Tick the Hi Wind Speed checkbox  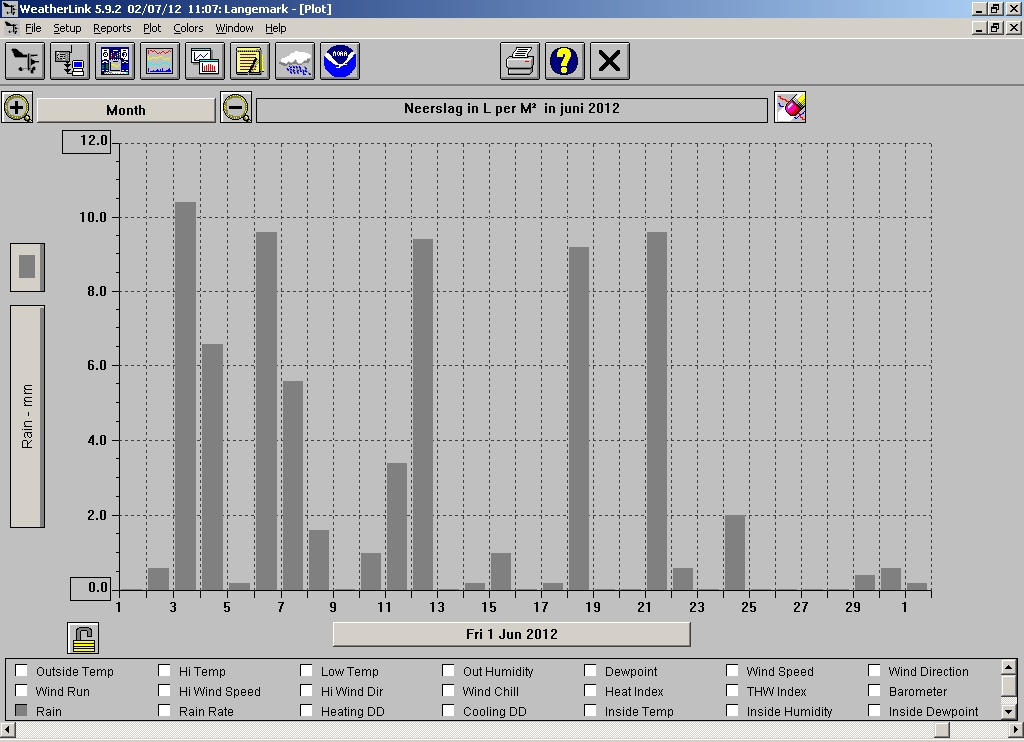click(165, 690)
